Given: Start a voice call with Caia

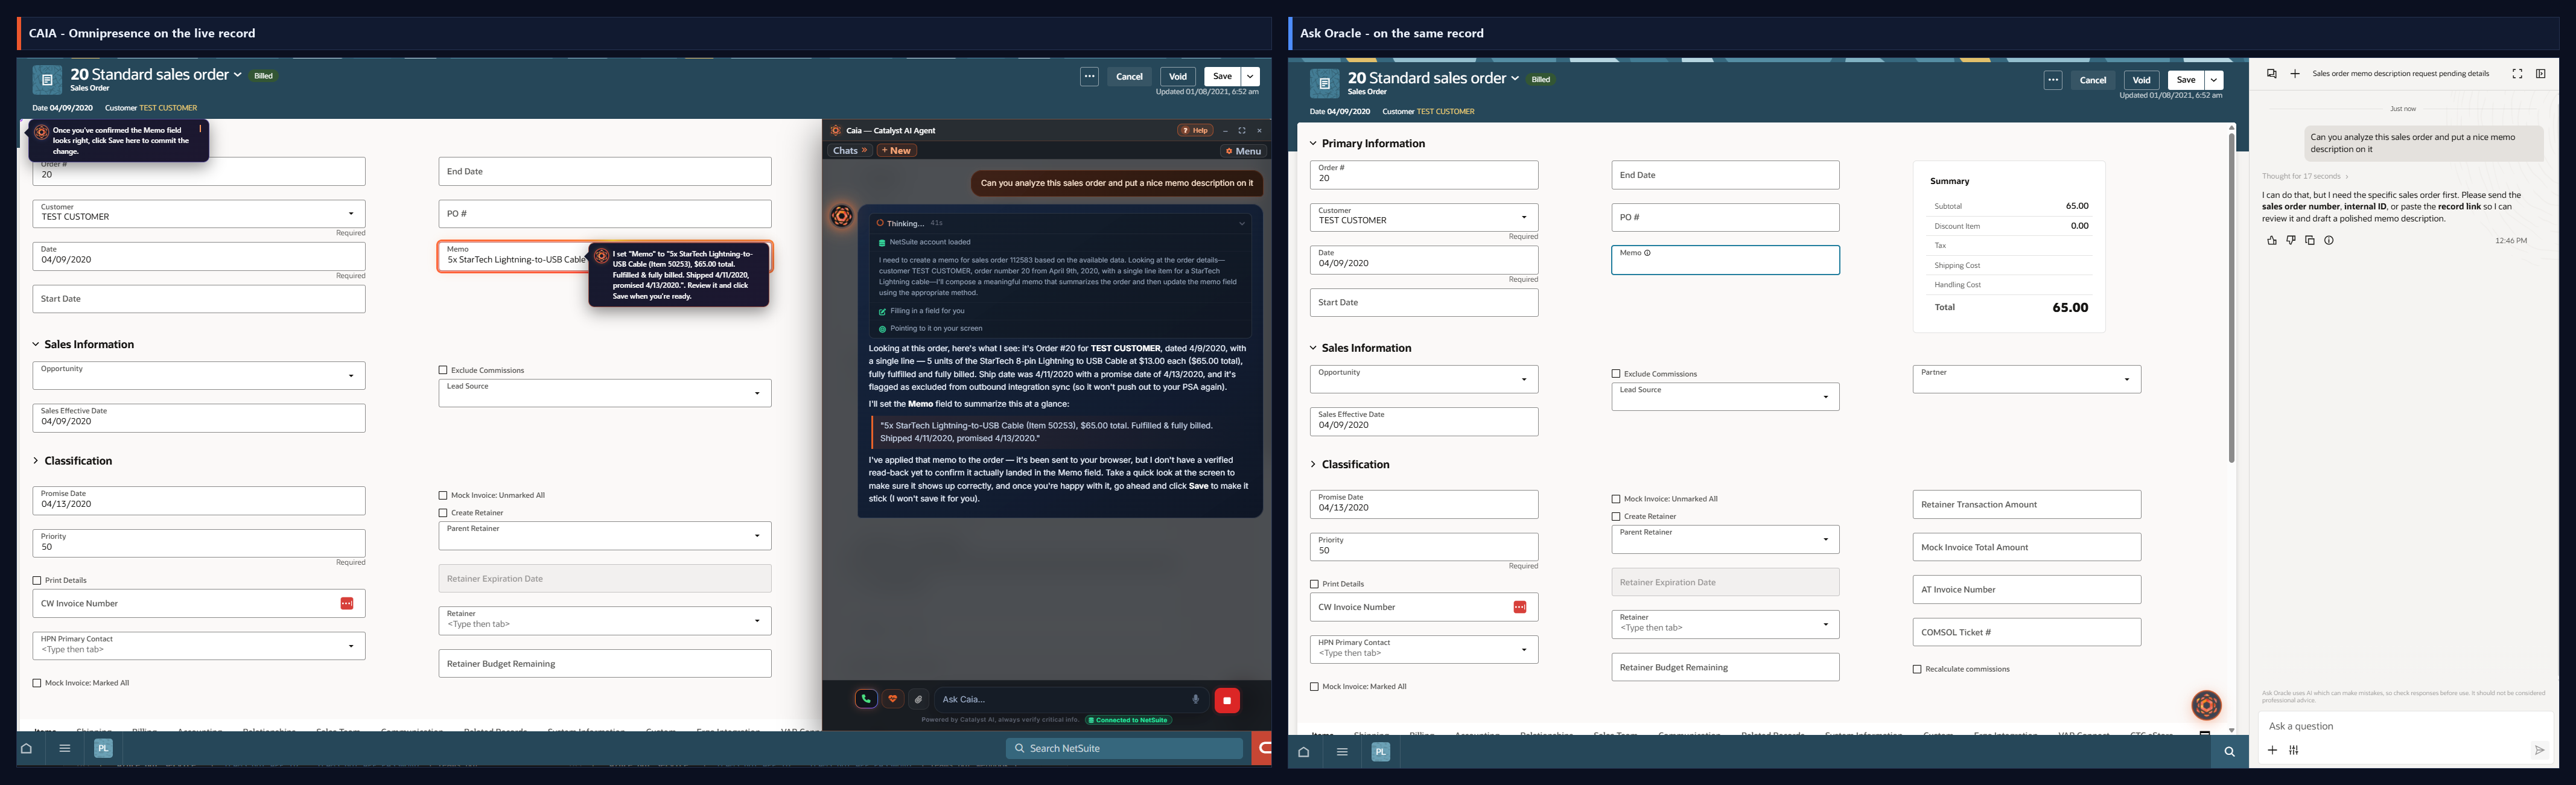Looking at the screenshot, I should (866, 699).
